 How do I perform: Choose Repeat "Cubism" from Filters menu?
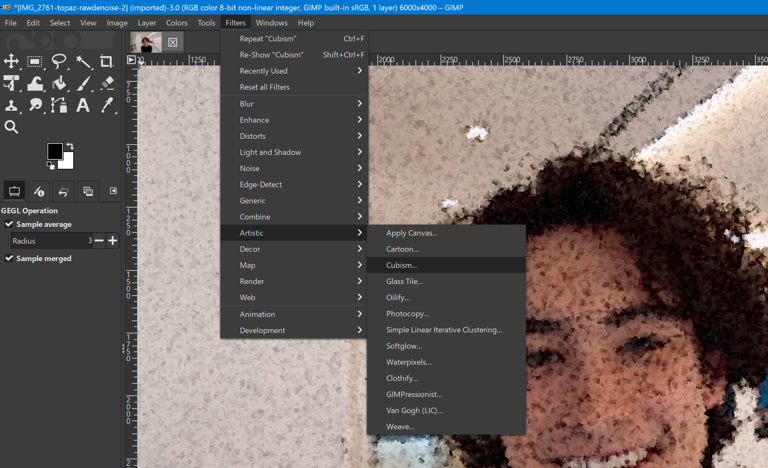click(294, 39)
